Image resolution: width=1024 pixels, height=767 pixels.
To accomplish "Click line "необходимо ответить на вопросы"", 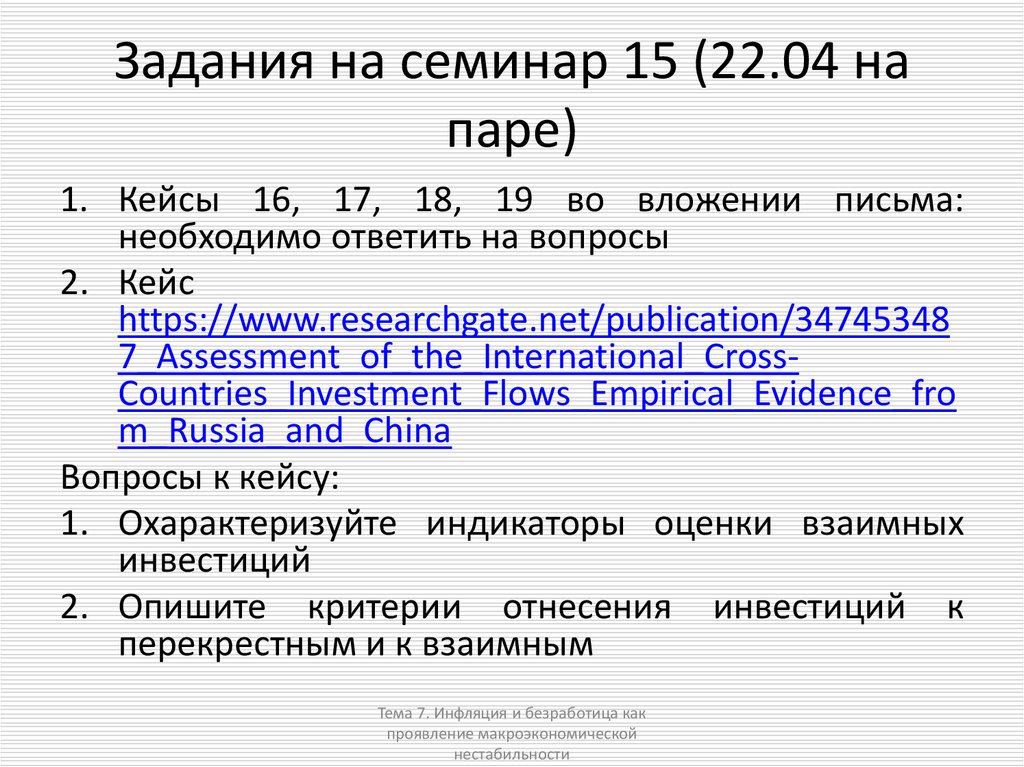I will tap(393, 237).
